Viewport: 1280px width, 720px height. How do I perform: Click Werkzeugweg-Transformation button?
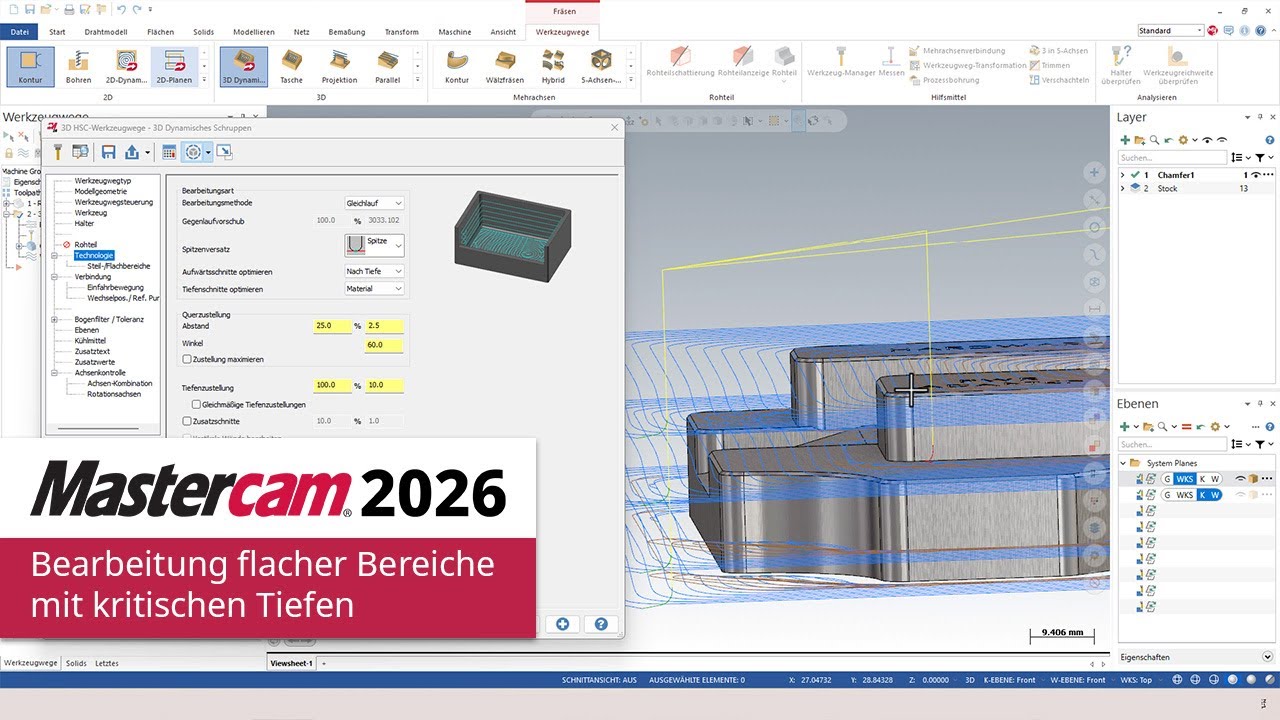[967, 65]
